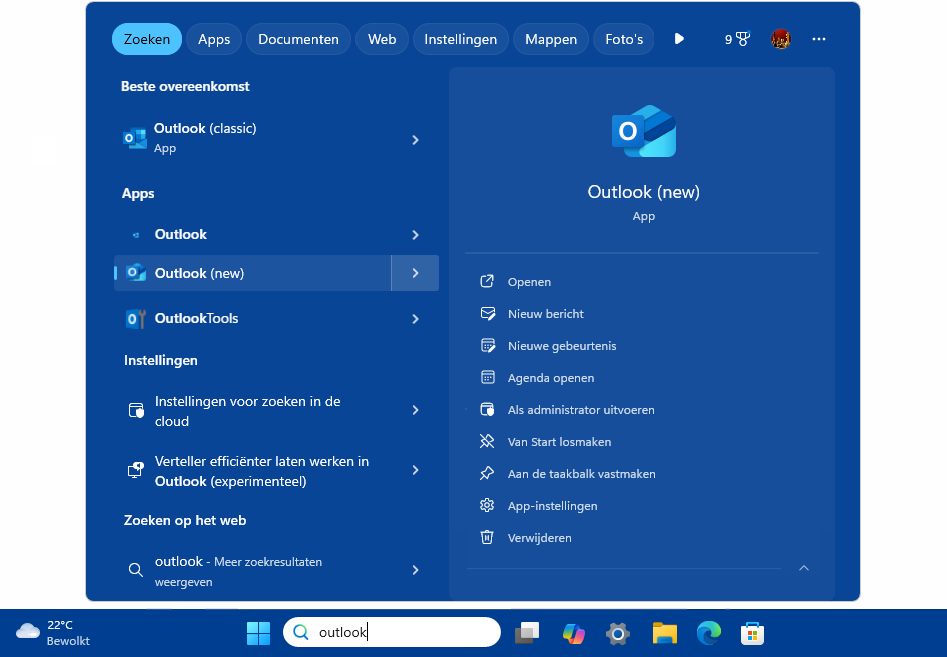Click the pin to taskbar icon
Screen dimensions: 947x657
(x=487, y=473)
